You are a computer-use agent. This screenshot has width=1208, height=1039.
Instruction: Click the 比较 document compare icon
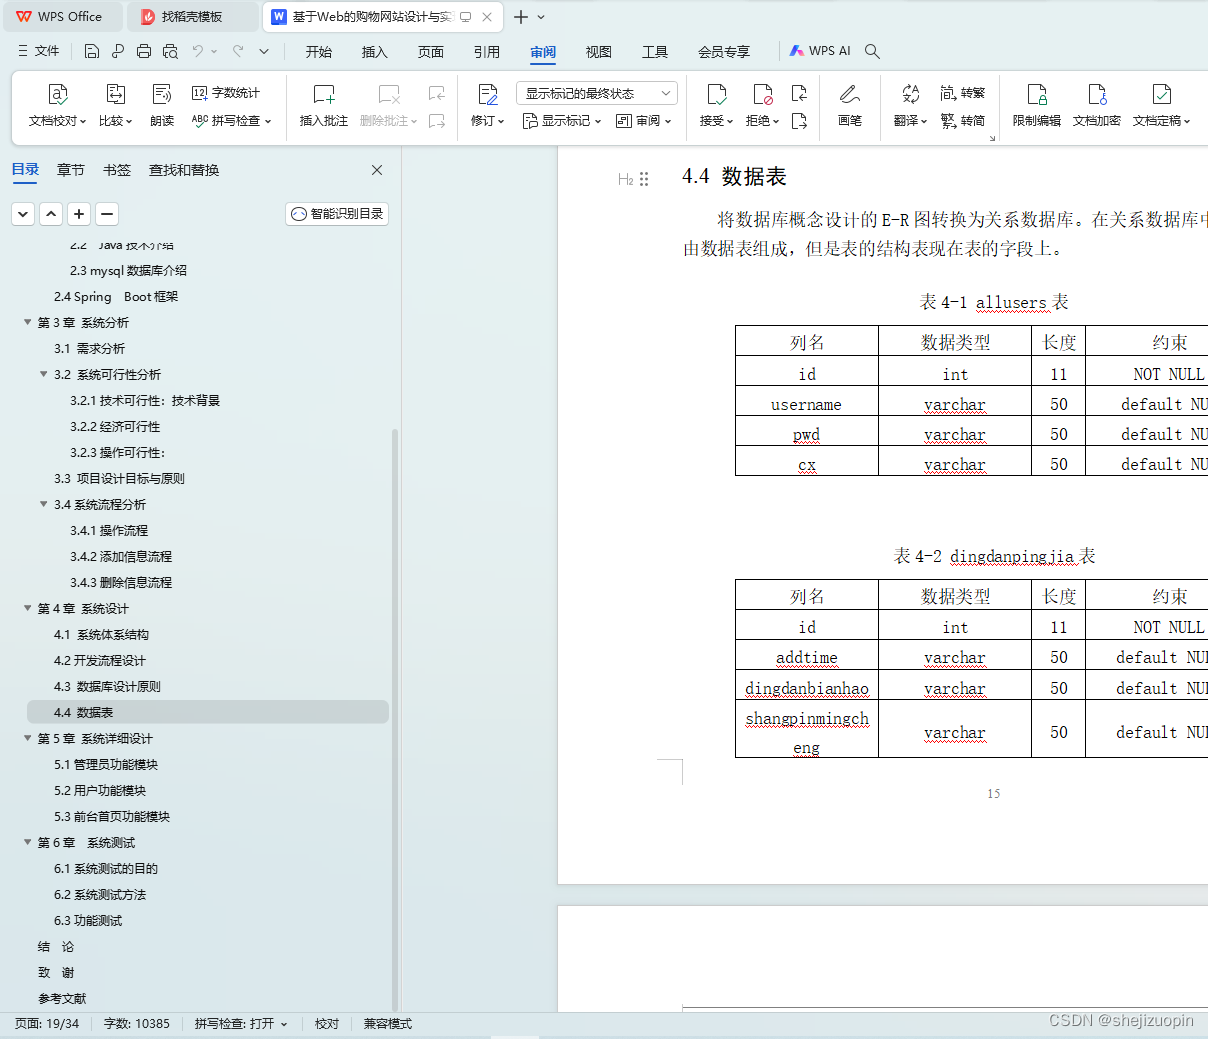coord(113,105)
